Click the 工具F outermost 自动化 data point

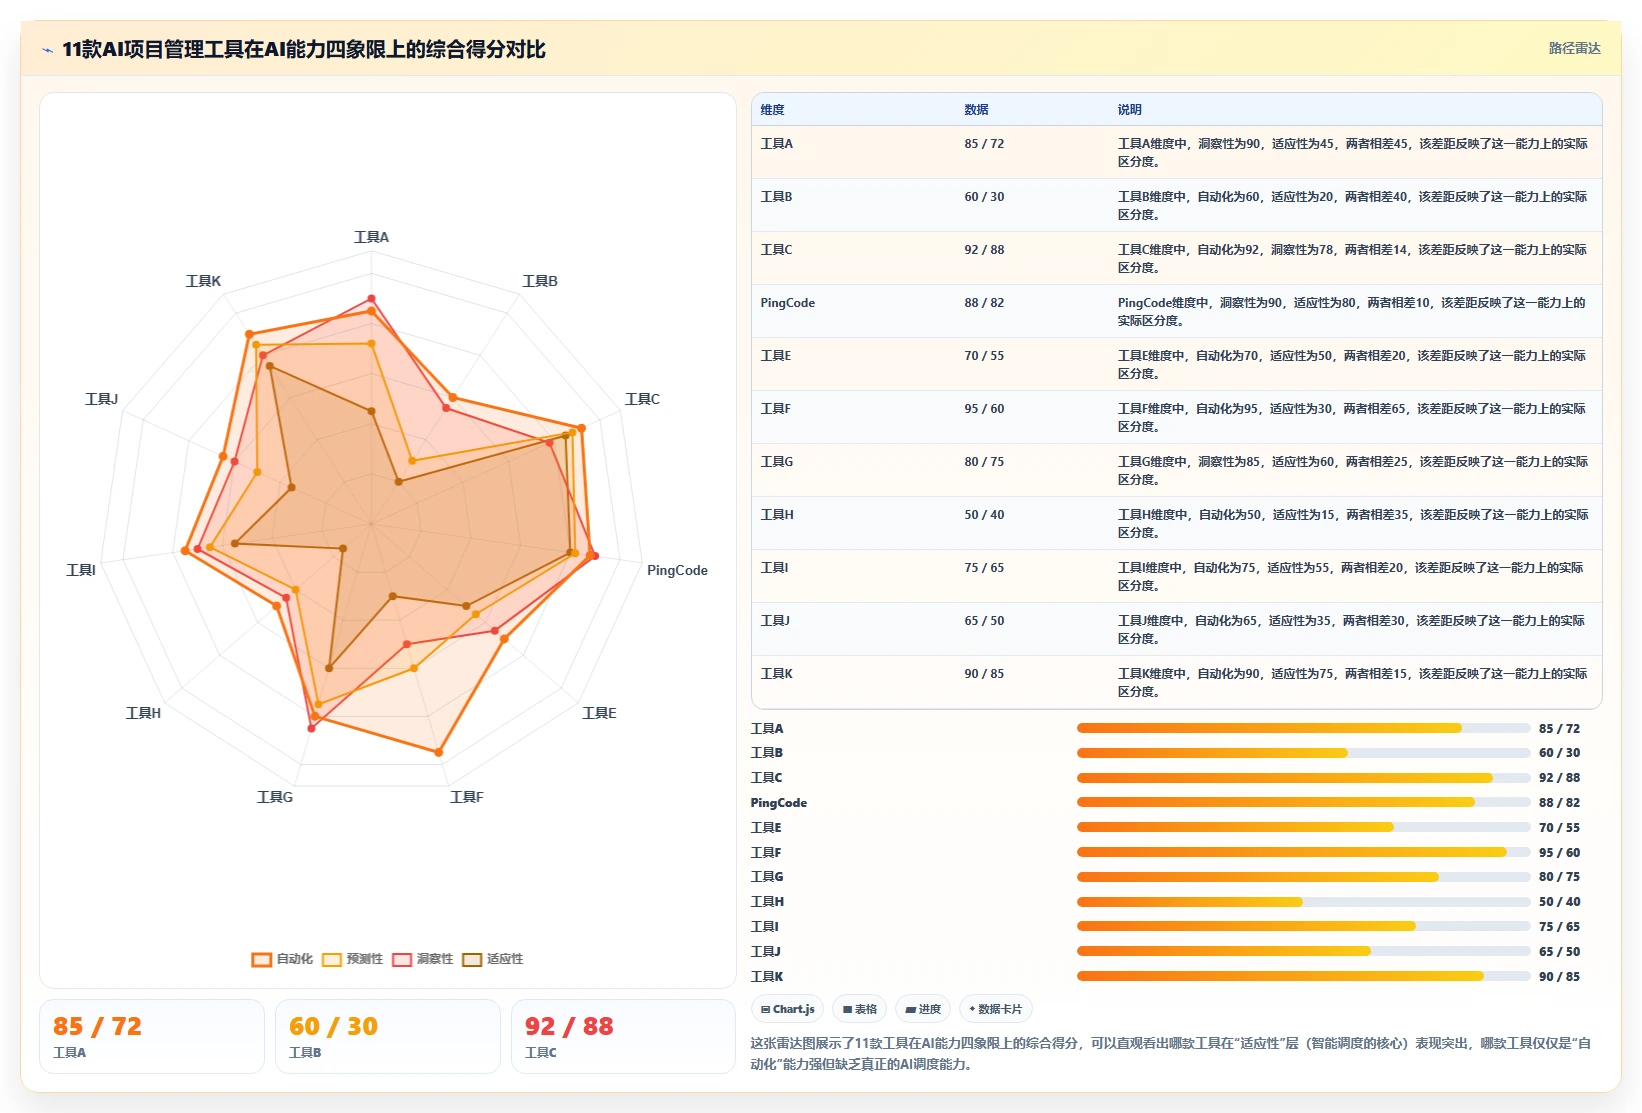(x=438, y=752)
